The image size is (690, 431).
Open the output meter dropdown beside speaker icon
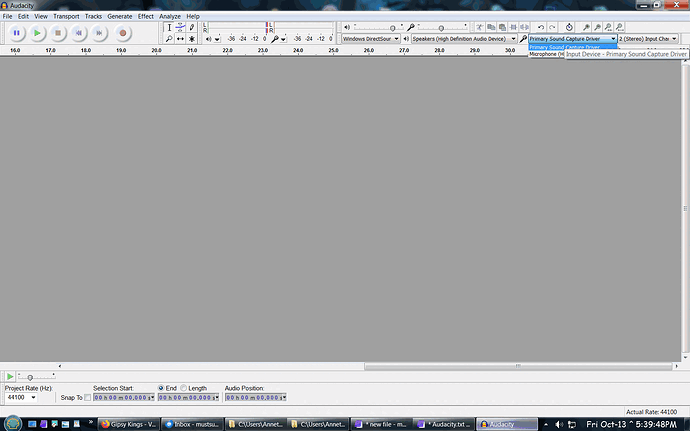217,39
